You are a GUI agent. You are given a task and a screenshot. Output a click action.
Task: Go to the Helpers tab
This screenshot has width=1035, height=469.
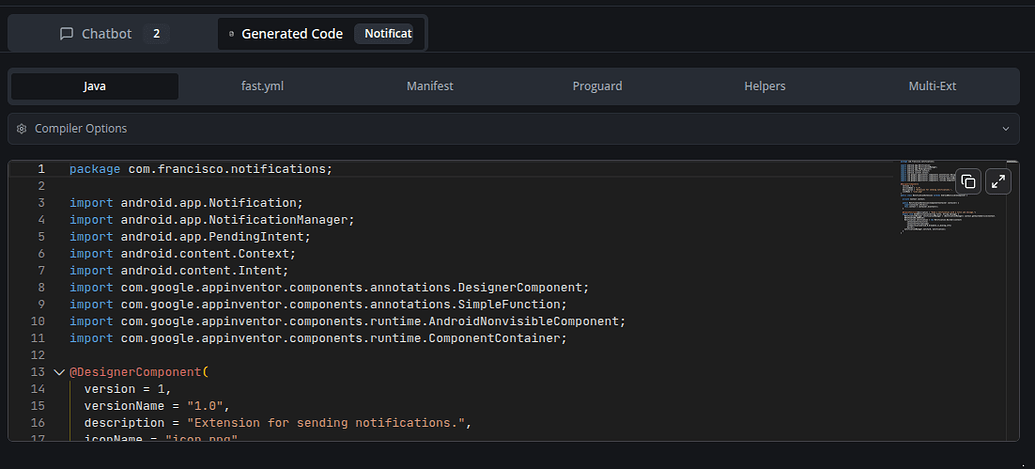coord(765,86)
